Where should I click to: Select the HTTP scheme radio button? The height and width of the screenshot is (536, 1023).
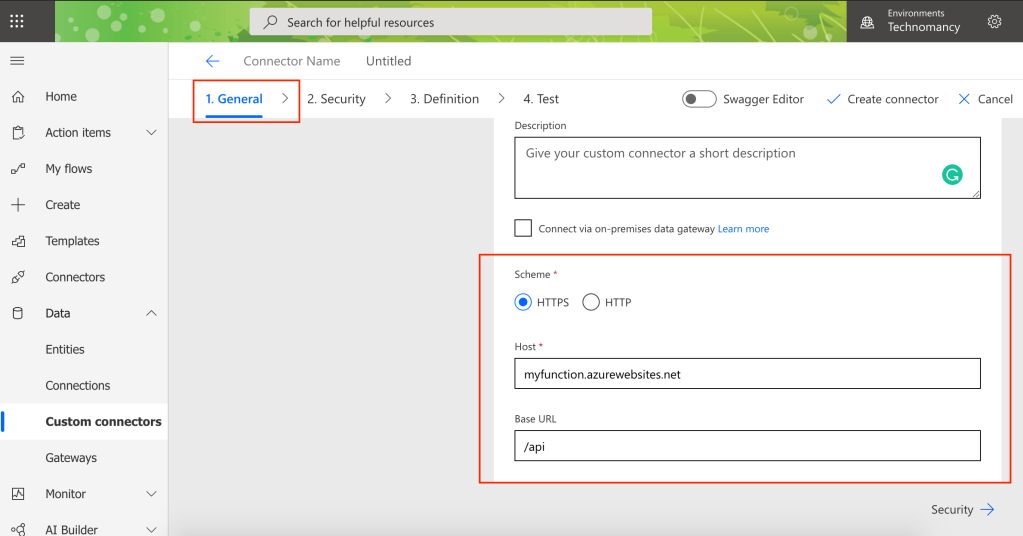(591, 302)
